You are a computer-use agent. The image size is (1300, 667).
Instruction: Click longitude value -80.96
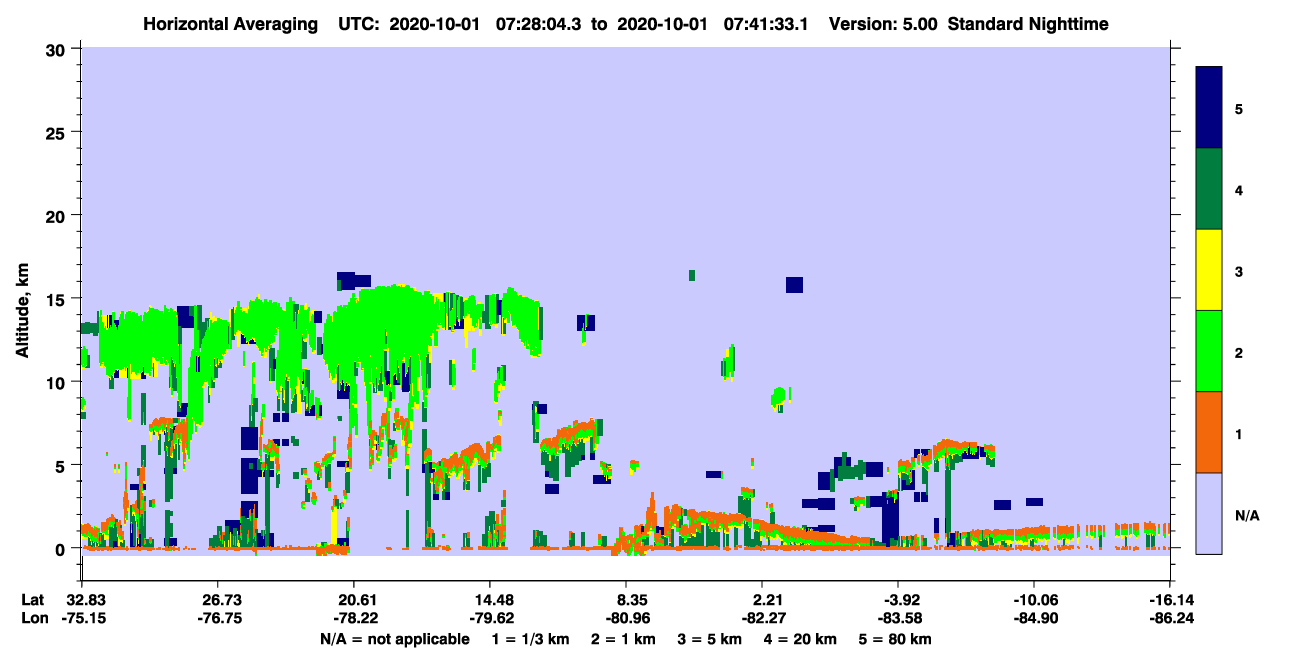click(626, 618)
